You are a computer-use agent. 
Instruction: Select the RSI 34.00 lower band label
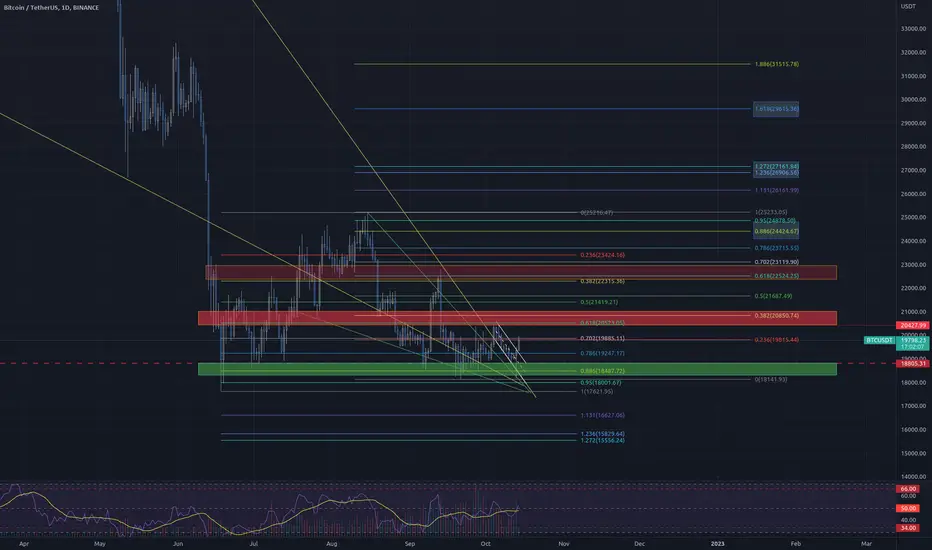[908, 528]
